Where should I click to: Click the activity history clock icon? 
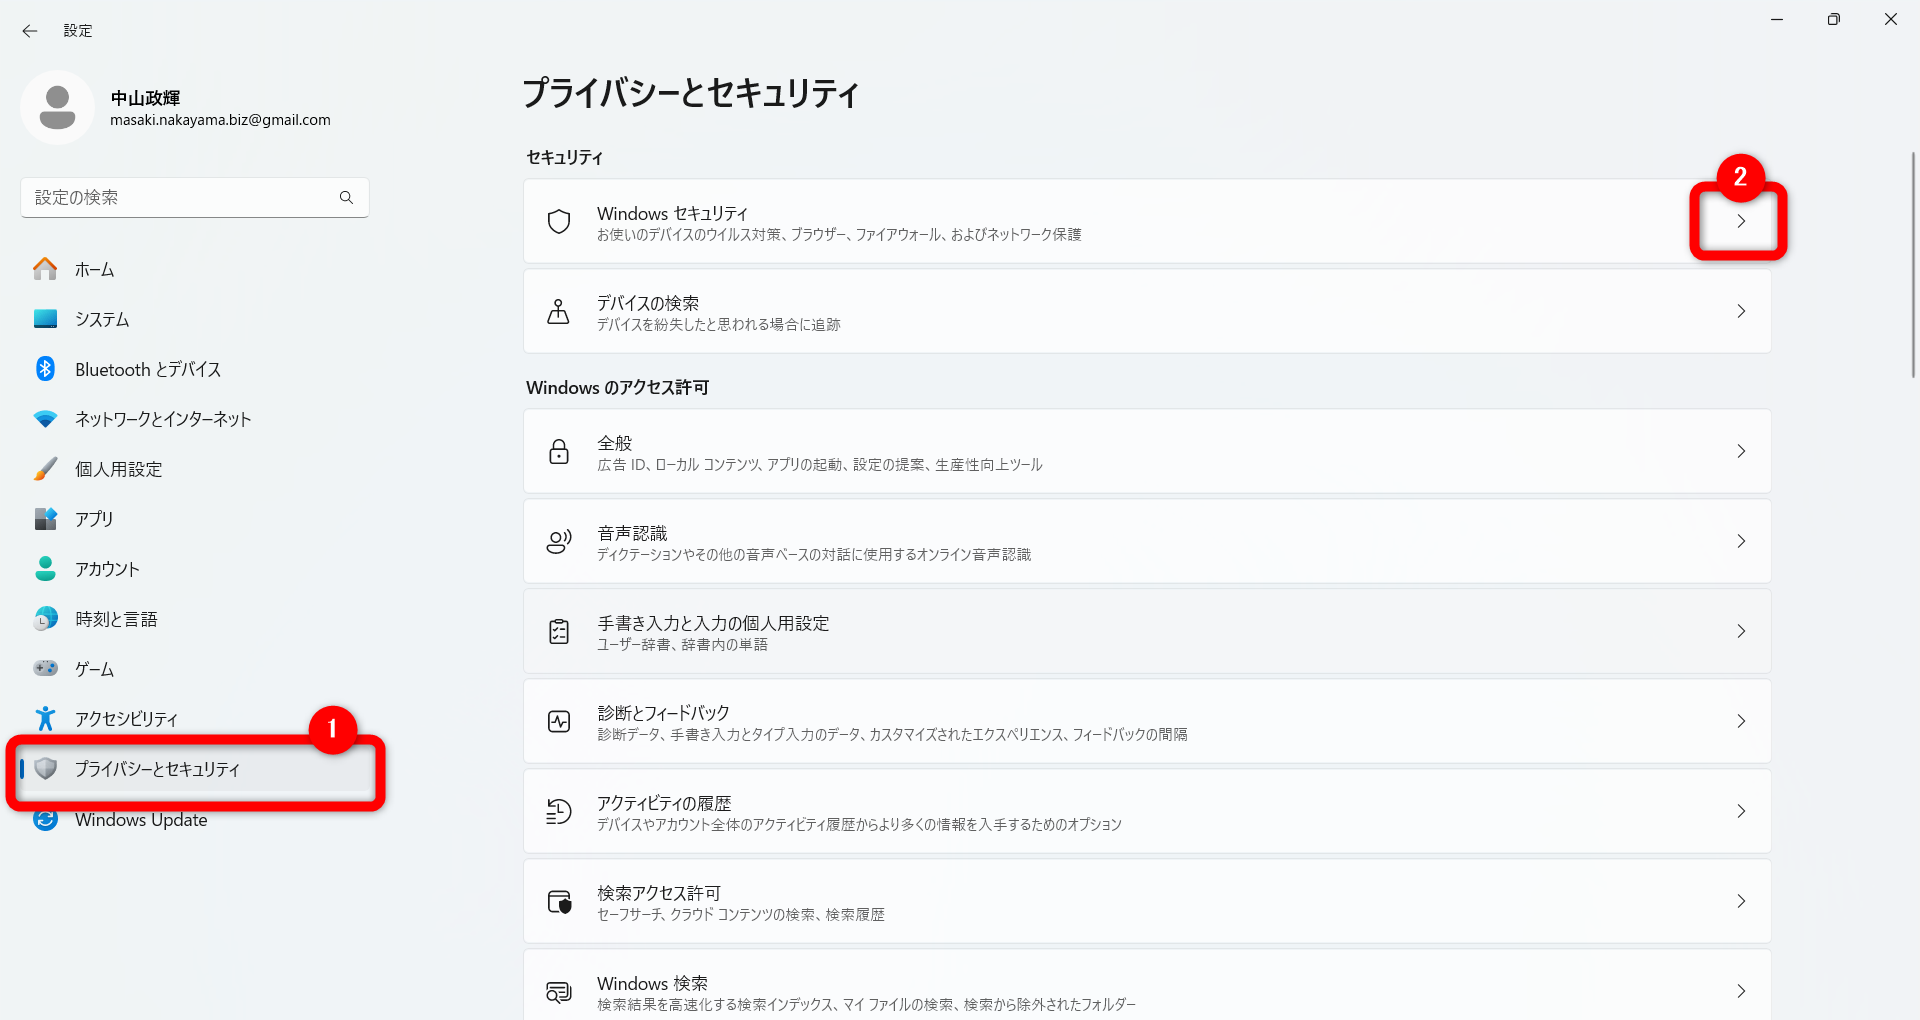559,812
